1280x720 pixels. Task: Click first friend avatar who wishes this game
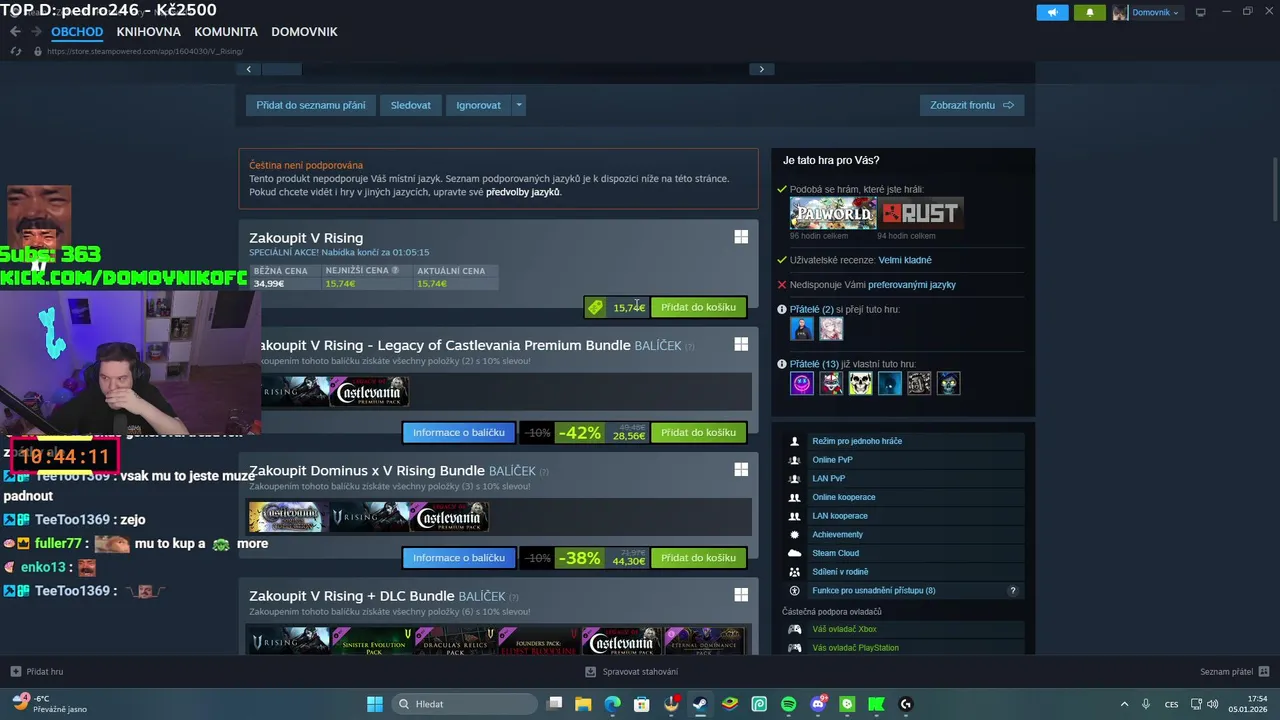tap(802, 329)
